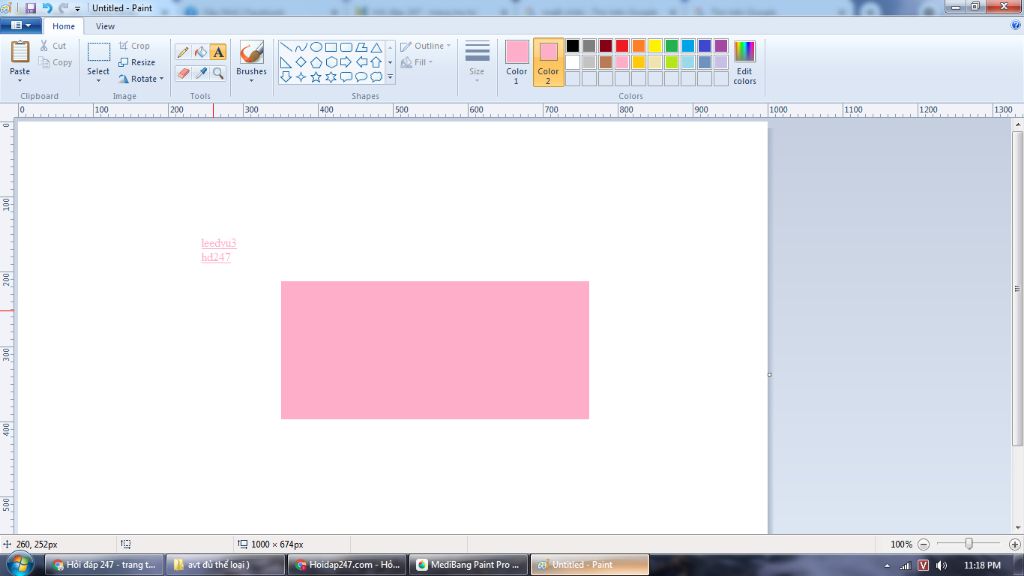Click the vertical scrollbar thumb
Image resolution: width=1024 pixels, height=576 pixels.
1017,289
